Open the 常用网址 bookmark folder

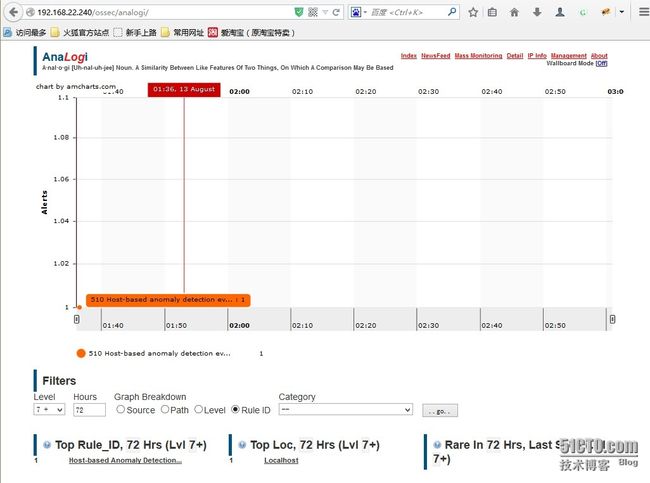point(183,32)
